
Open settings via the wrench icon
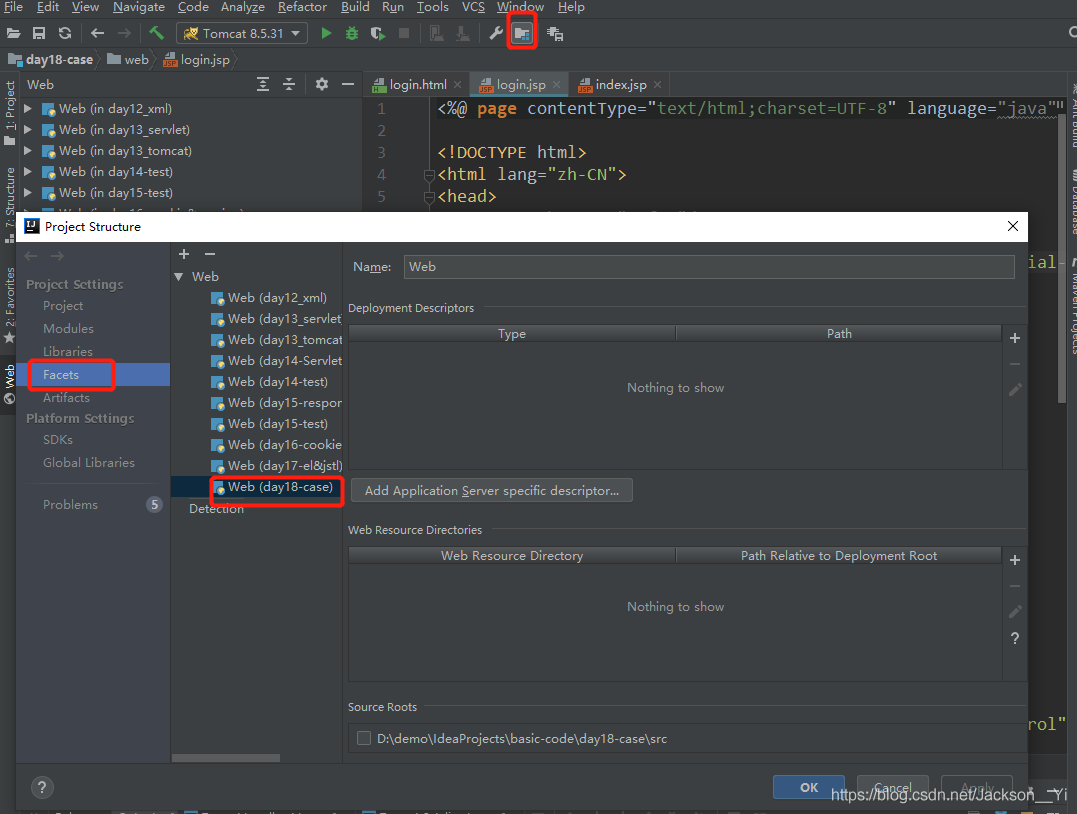tap(495, 33)
